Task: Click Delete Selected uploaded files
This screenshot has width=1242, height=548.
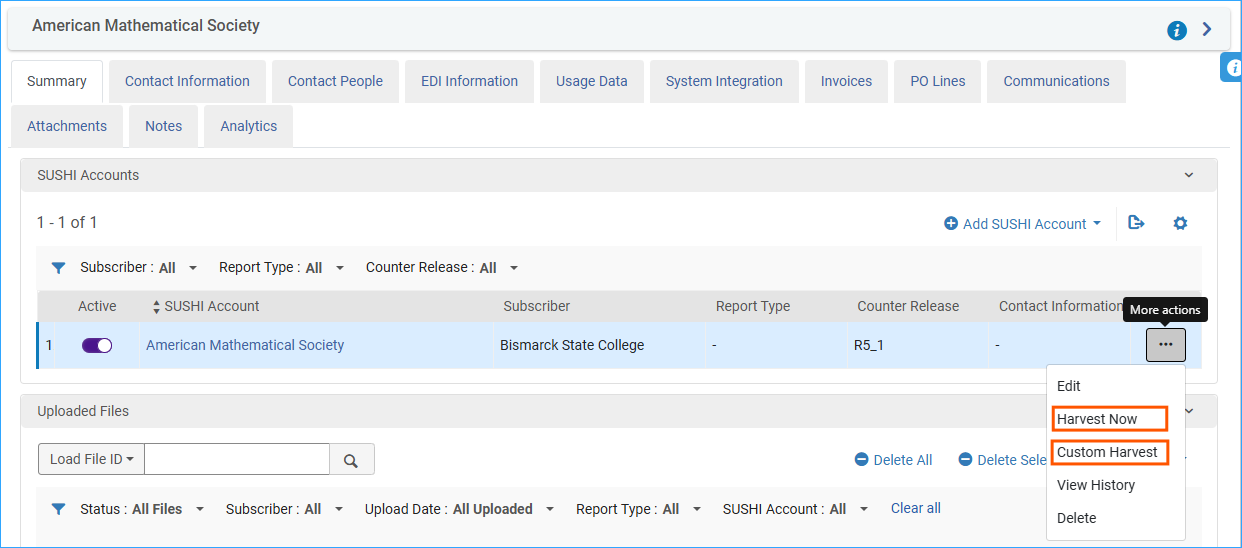Action: [x=1001, y=460]
